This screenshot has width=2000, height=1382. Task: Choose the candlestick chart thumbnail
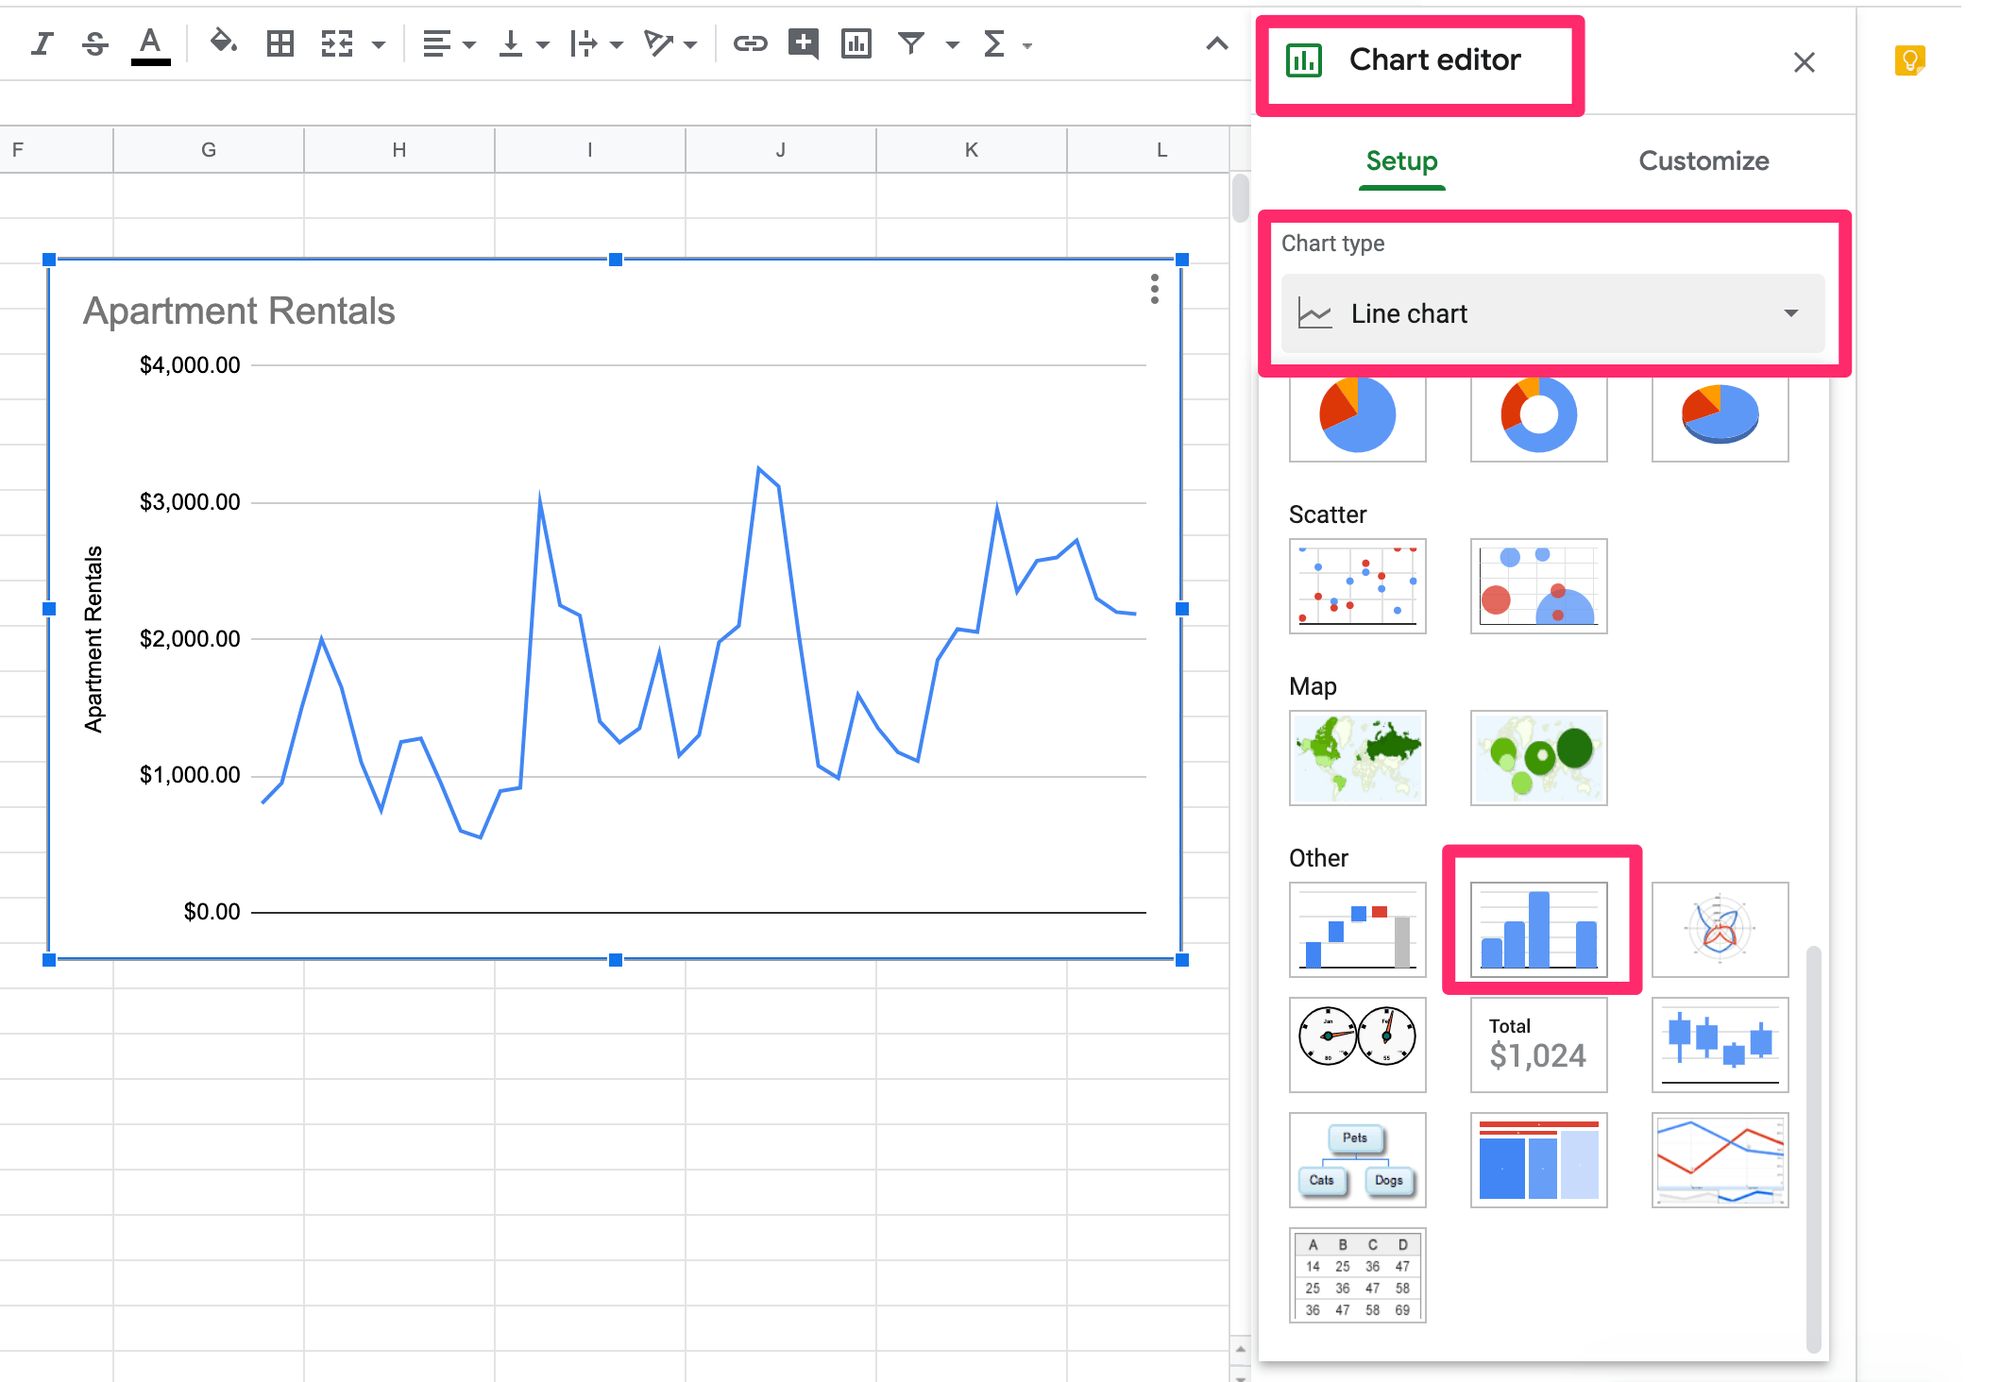1719,1044
